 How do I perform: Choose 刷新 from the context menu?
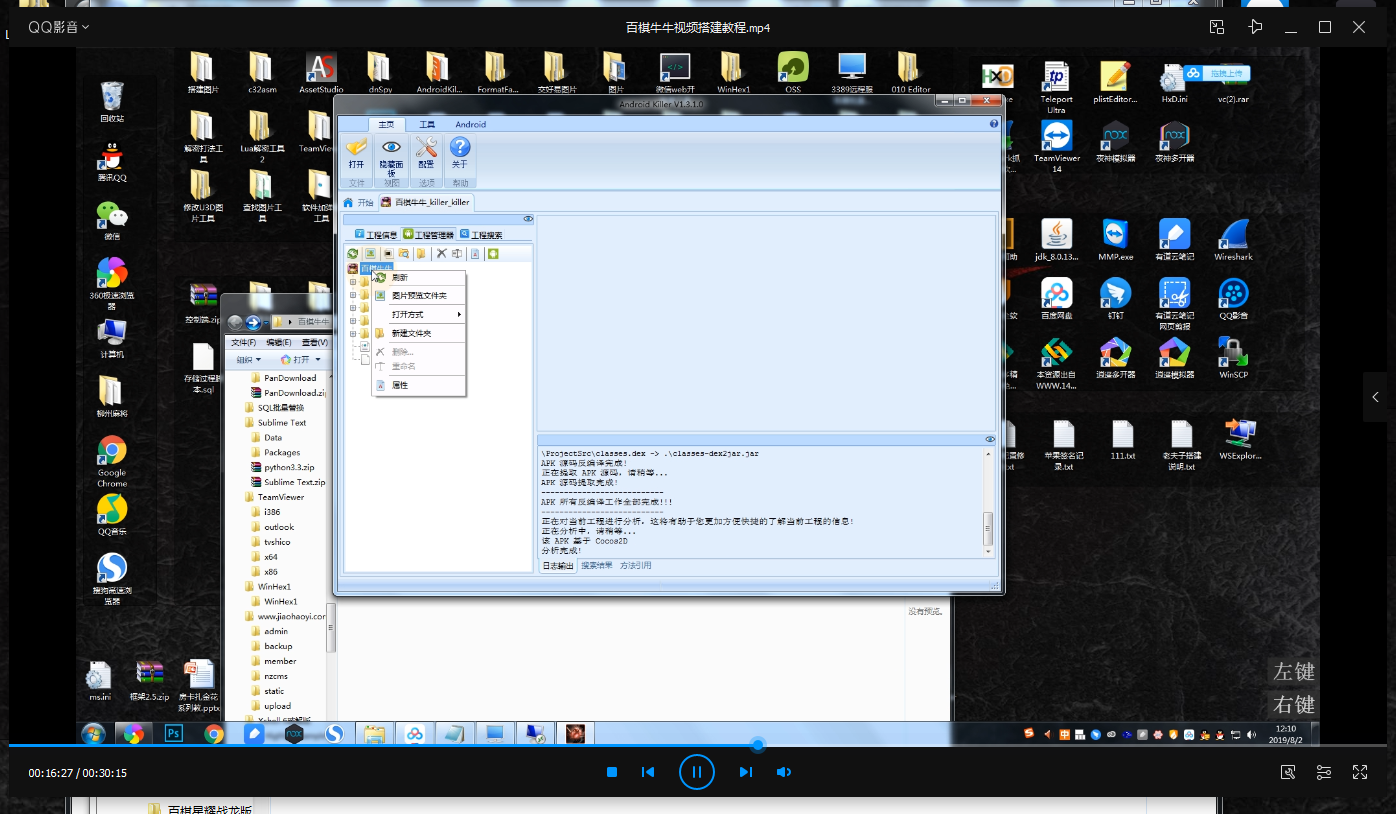[419, 277]
